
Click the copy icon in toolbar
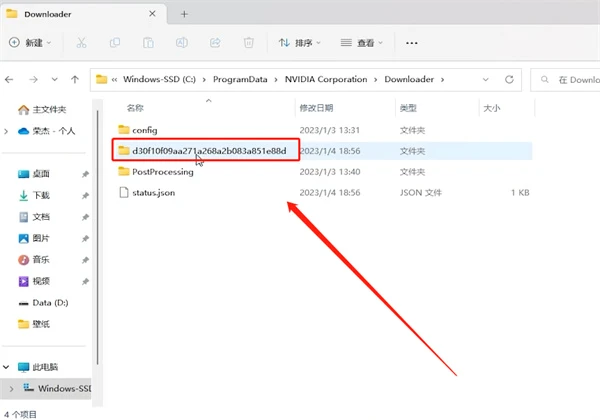pyautogui.click(x=115, y=43)
